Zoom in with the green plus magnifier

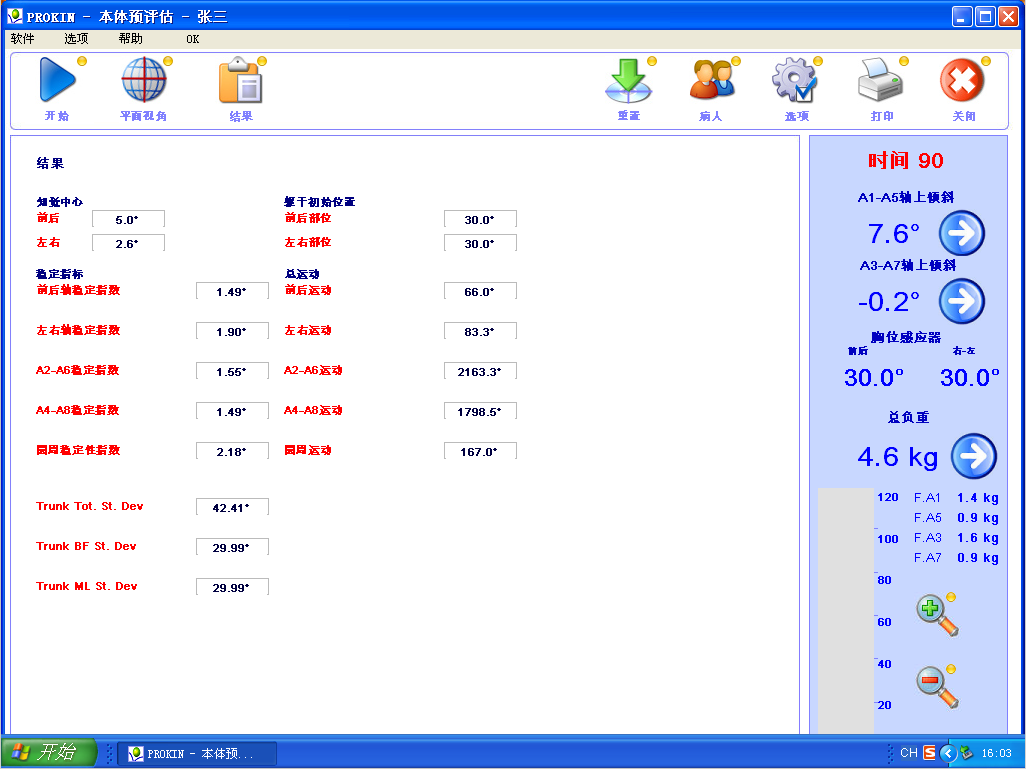pos(938,615)
